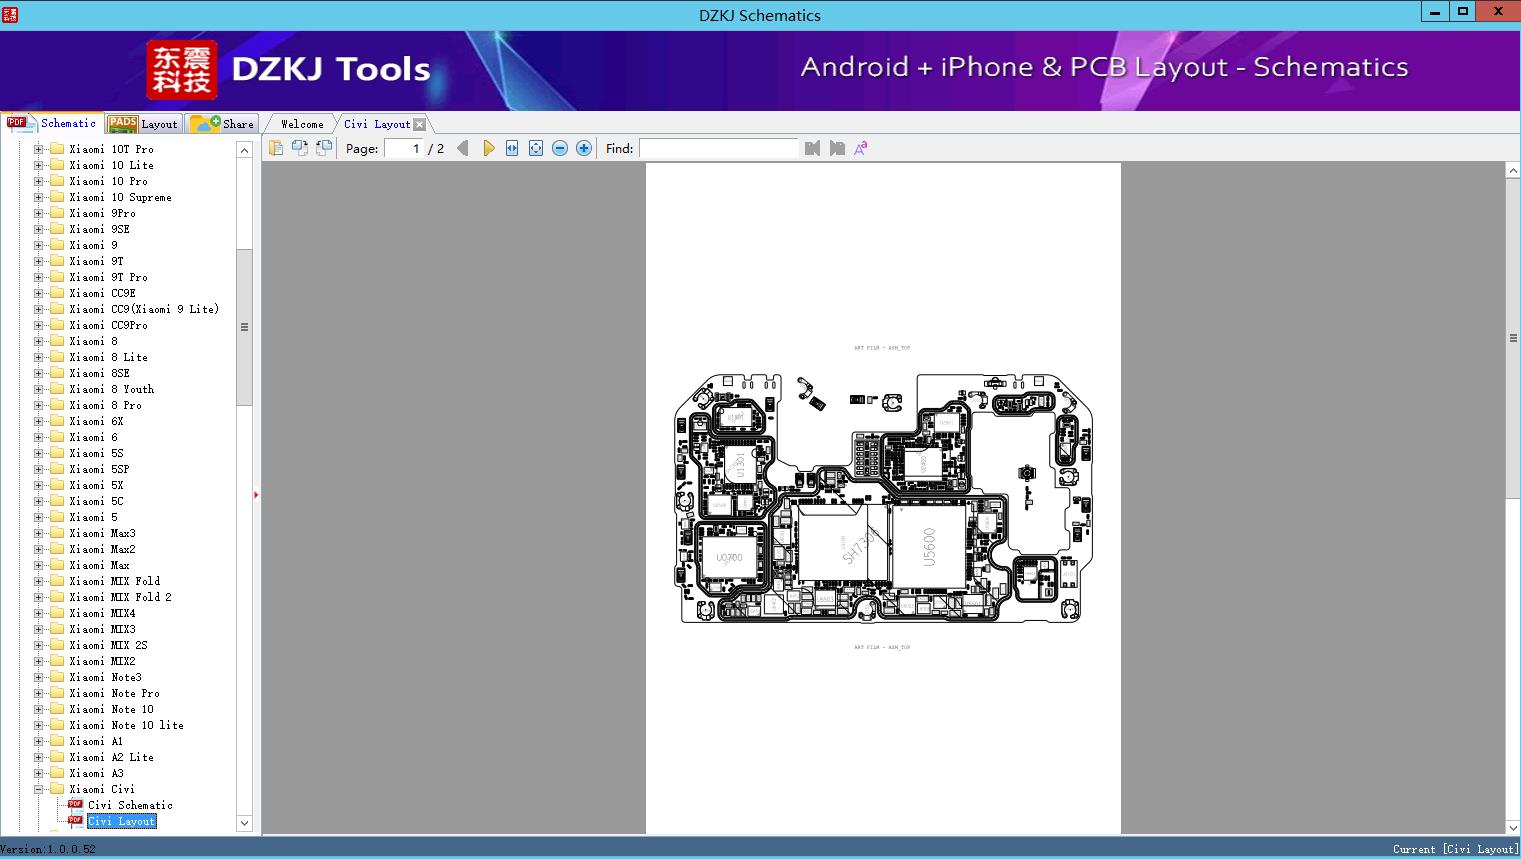Click the page number input field

click(x=404, y=148)
